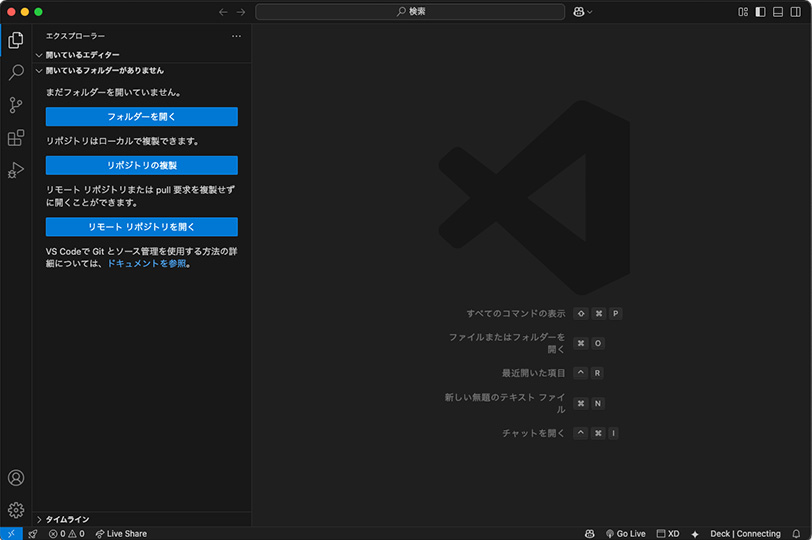812x540 pixels.
Task: Toggle the primary sidebar visibility
Action: (x=761, y=12)
